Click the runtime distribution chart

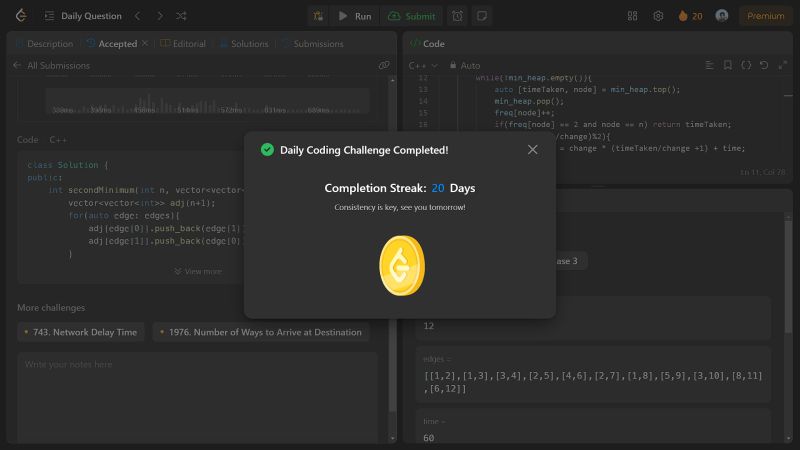pyautogui.click(x=207, y=101)
